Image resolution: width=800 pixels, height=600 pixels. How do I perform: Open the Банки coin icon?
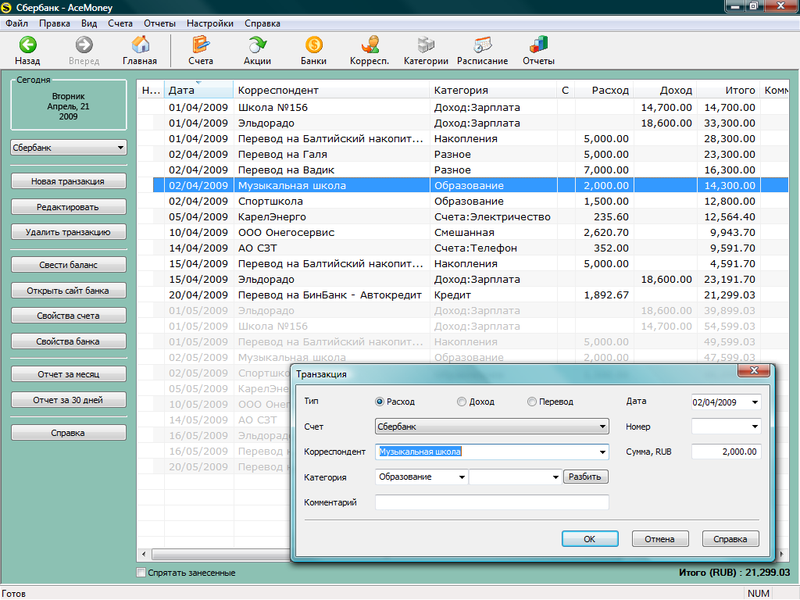(313, 45)
